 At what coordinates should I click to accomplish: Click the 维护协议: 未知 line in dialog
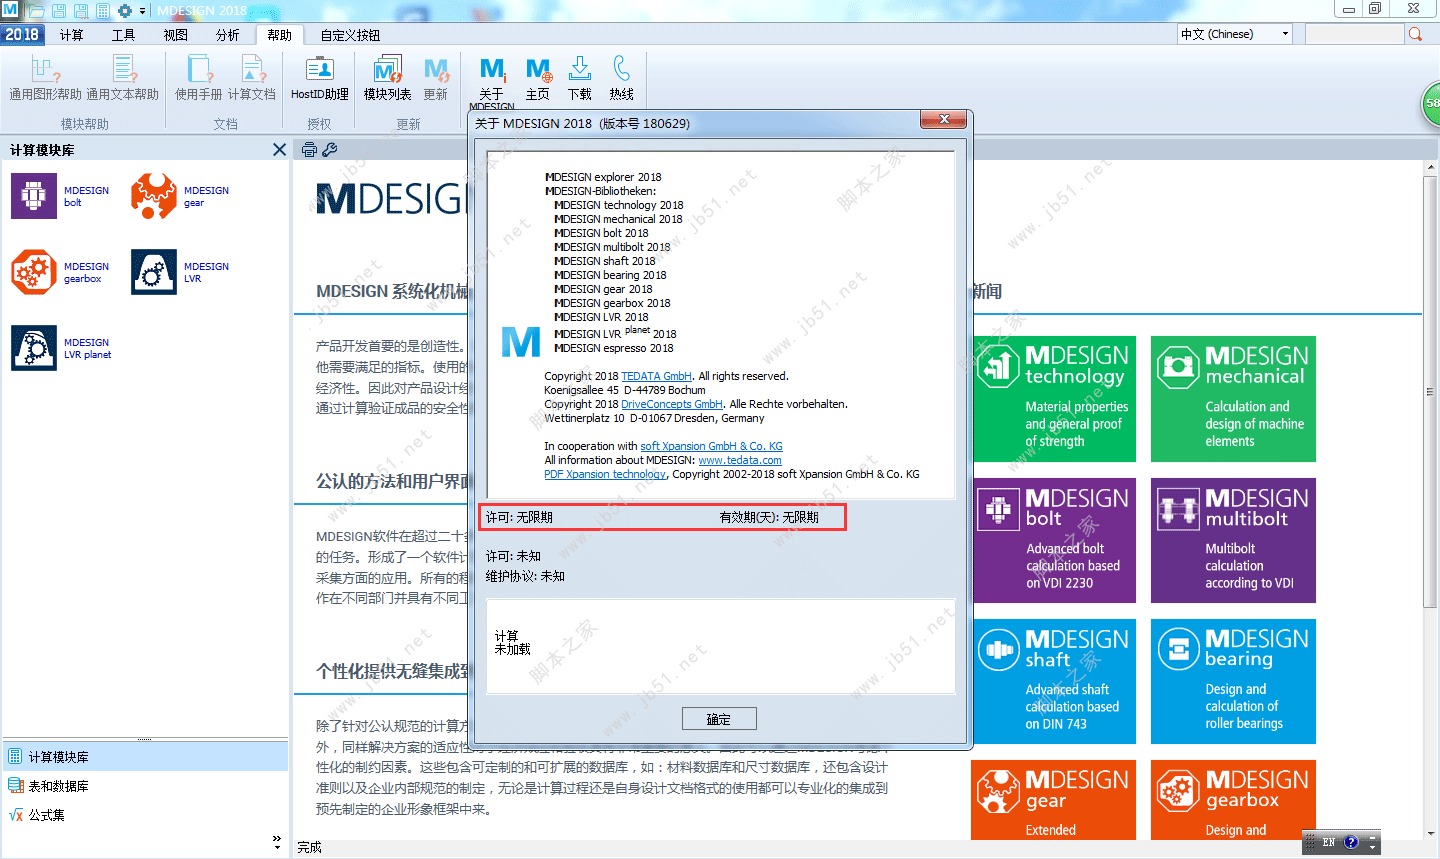coord(525,577)
